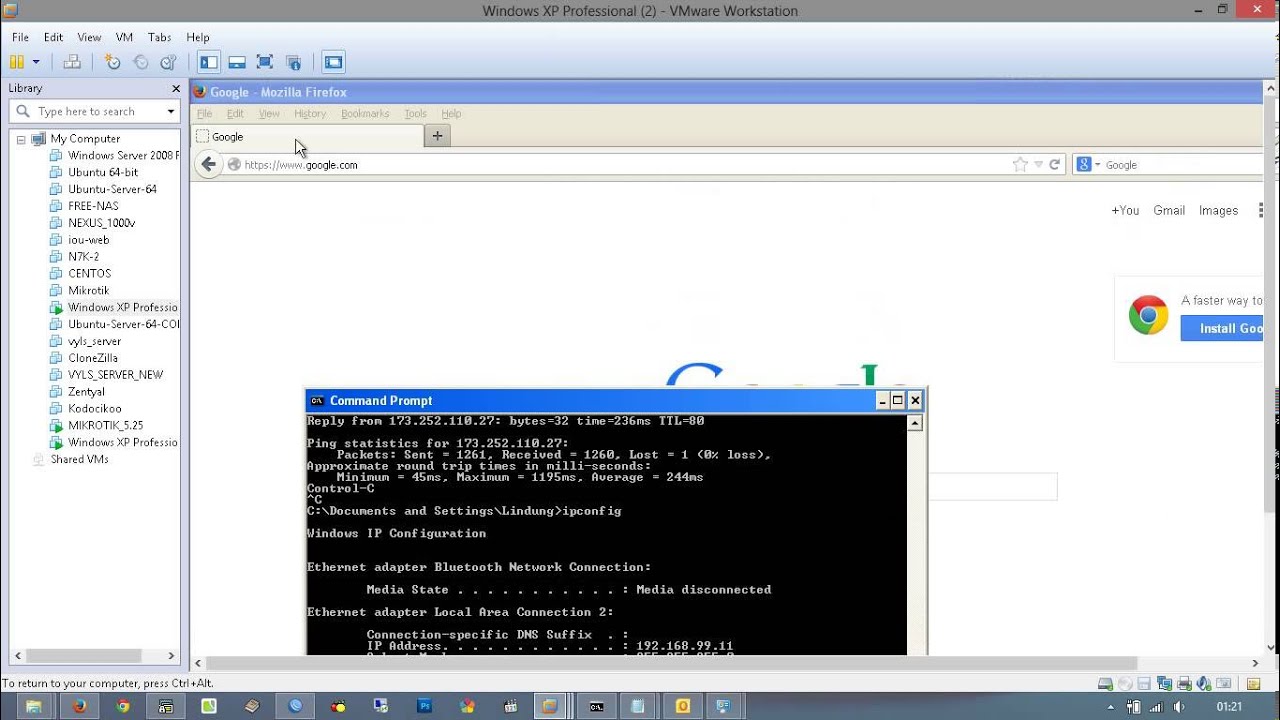1280x720 pixels.
Task: Click Firefox icon in Windows taskbar
Action: tap(79, 706)
